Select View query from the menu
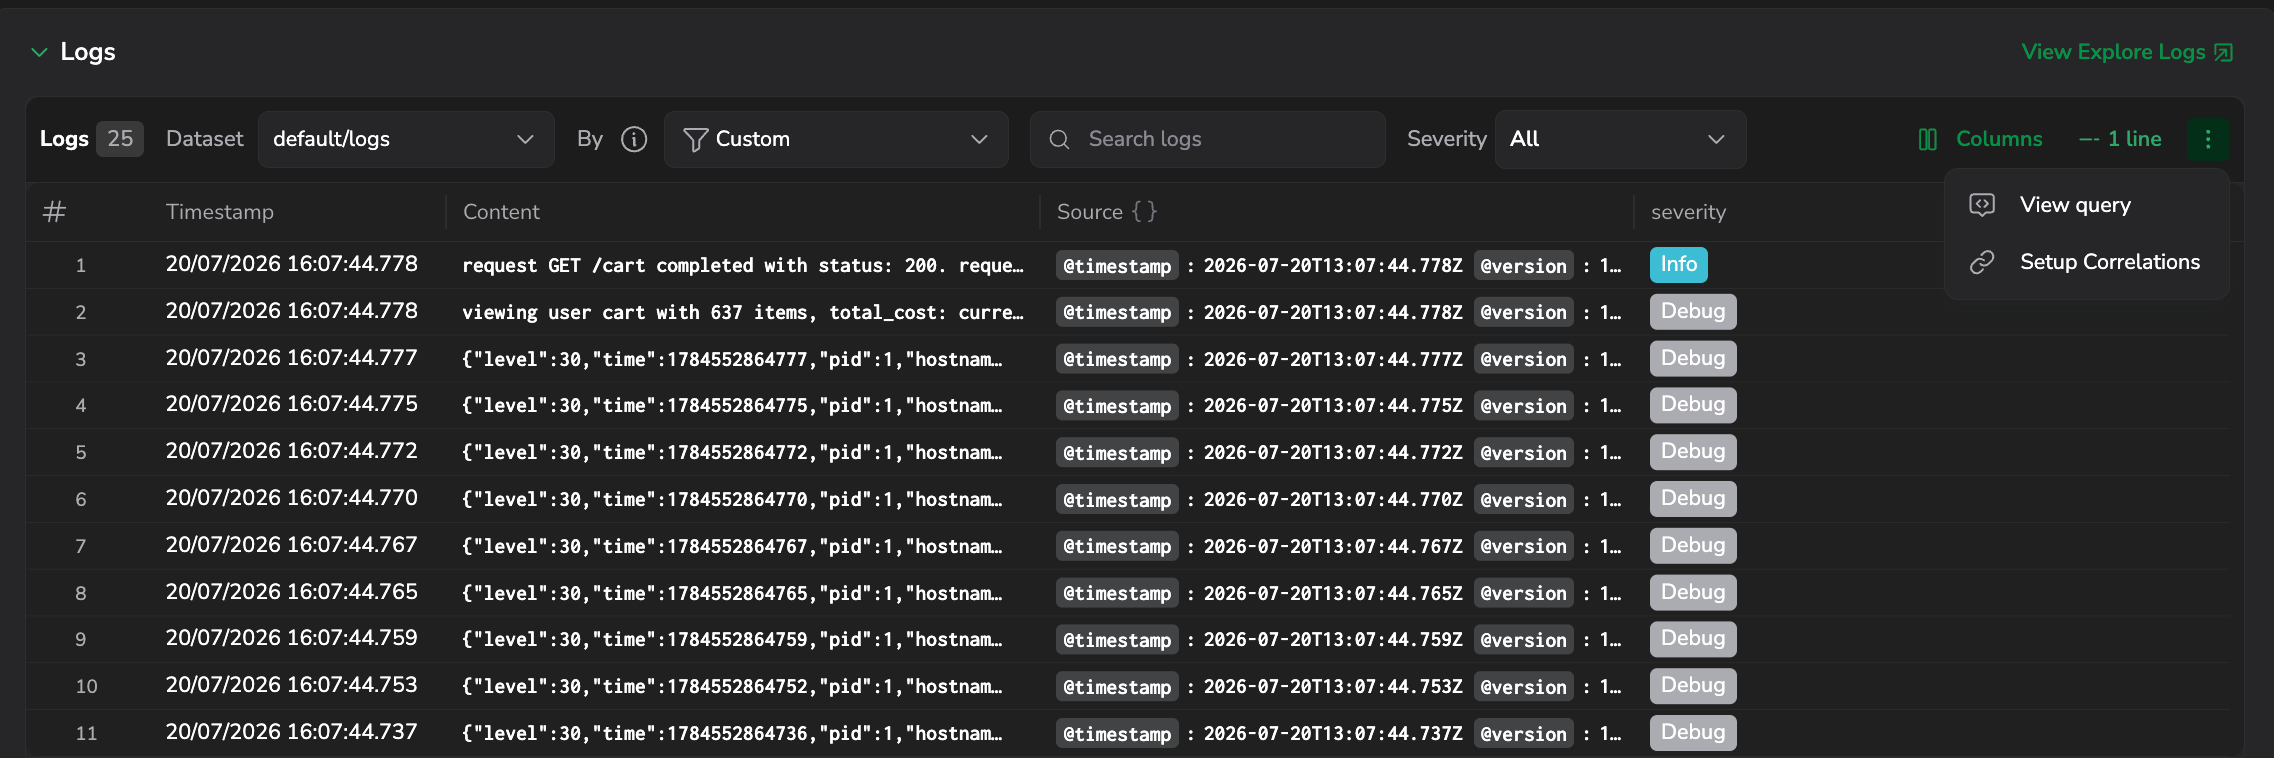Screen dimensions: 2274x758 tap(2087, 205)
